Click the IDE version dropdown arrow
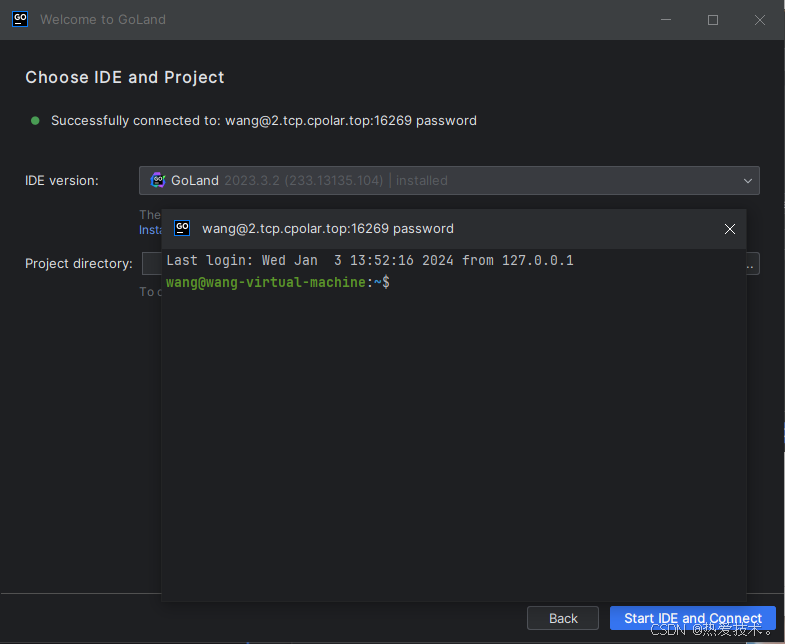Screen dimensions: 785x644 coord(747,181)
